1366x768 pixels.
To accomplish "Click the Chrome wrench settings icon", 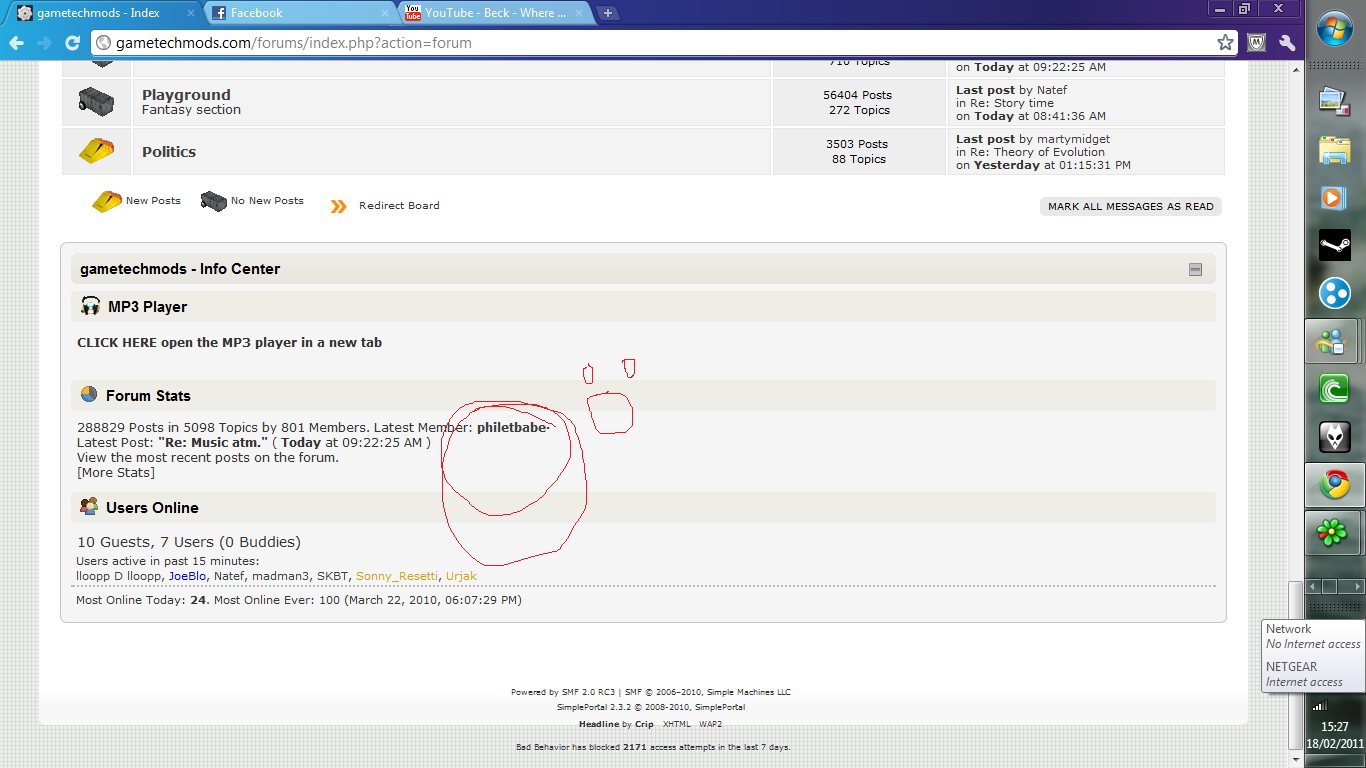I will [x=1287, y=43].
